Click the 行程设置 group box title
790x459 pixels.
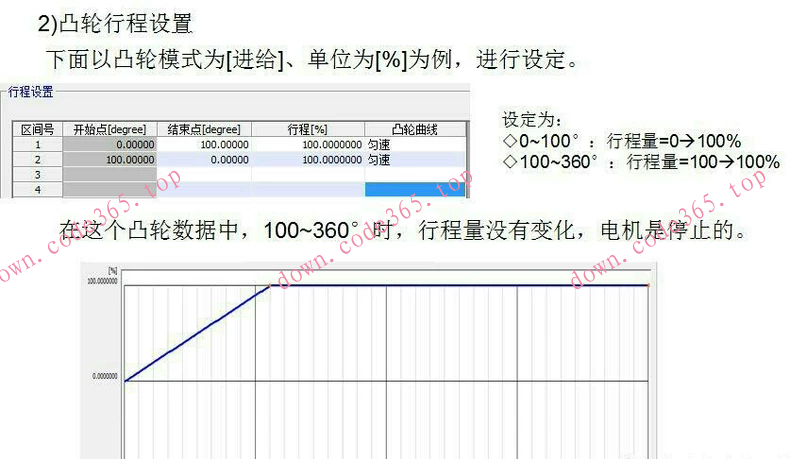coord(30,92)
